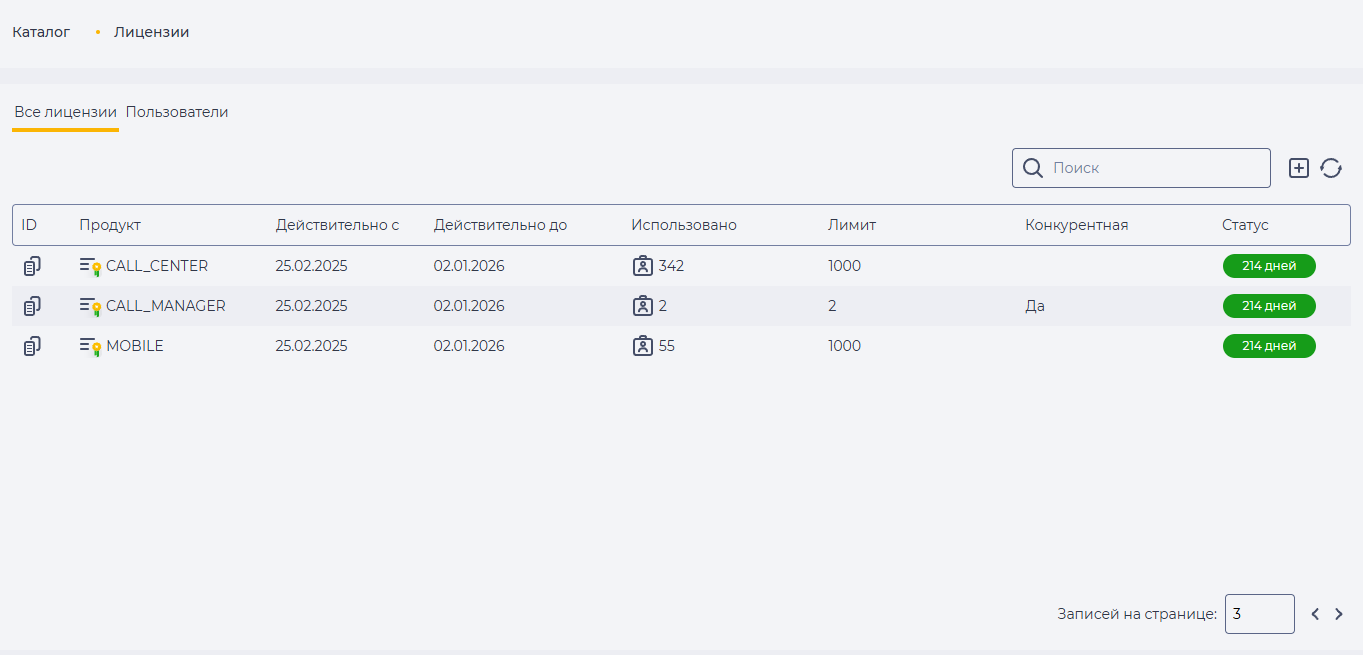Click the used count 342
The image size is (1363, 655).
pos(671,266)
